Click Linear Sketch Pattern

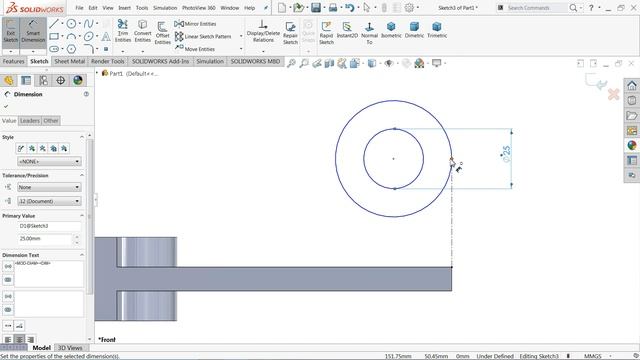(203, 36)
